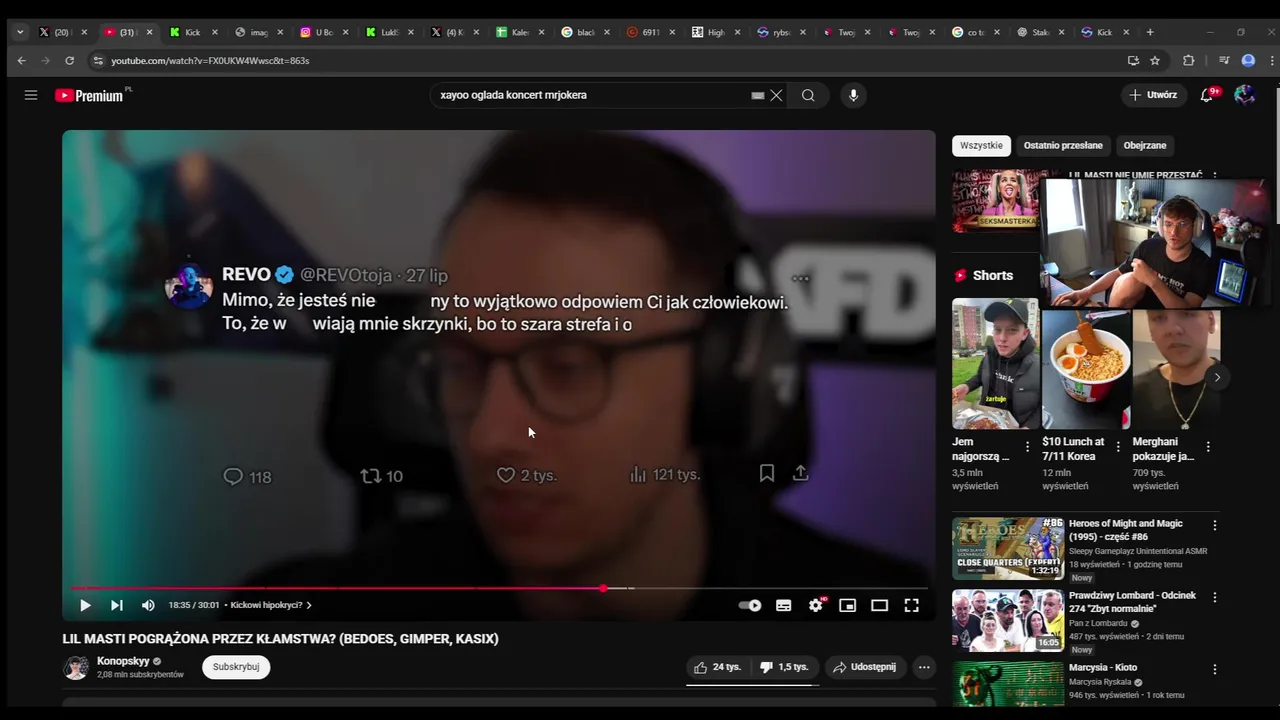Viewport: 1280px width, 720px height.
Task: Open options for 'Jem najgorszą' short
Action: click(1027, 447)
